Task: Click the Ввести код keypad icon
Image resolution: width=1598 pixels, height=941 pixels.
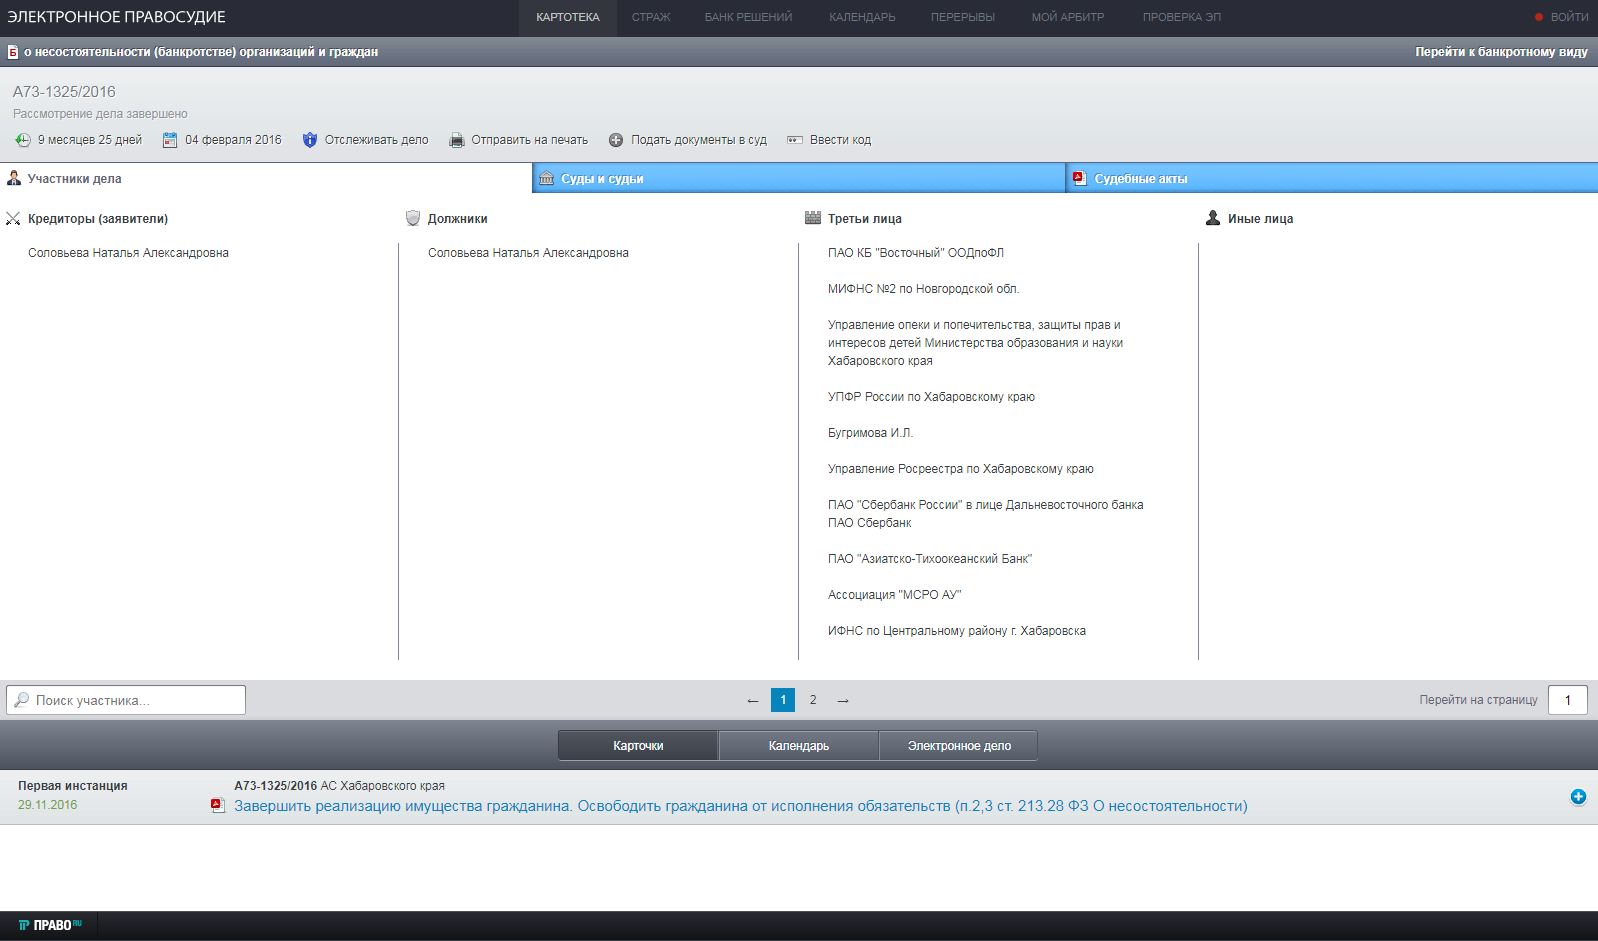Action: tap(795, 140)
